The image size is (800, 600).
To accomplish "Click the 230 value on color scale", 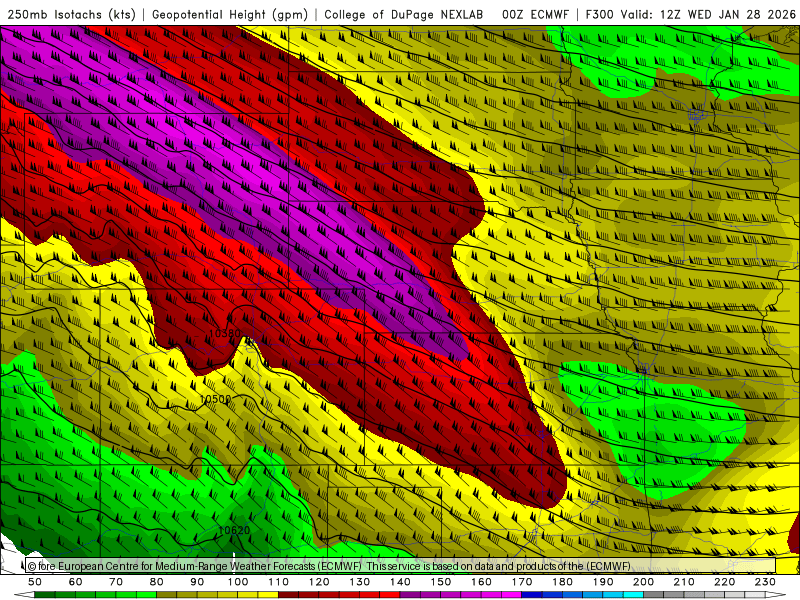I will (766, 582).
